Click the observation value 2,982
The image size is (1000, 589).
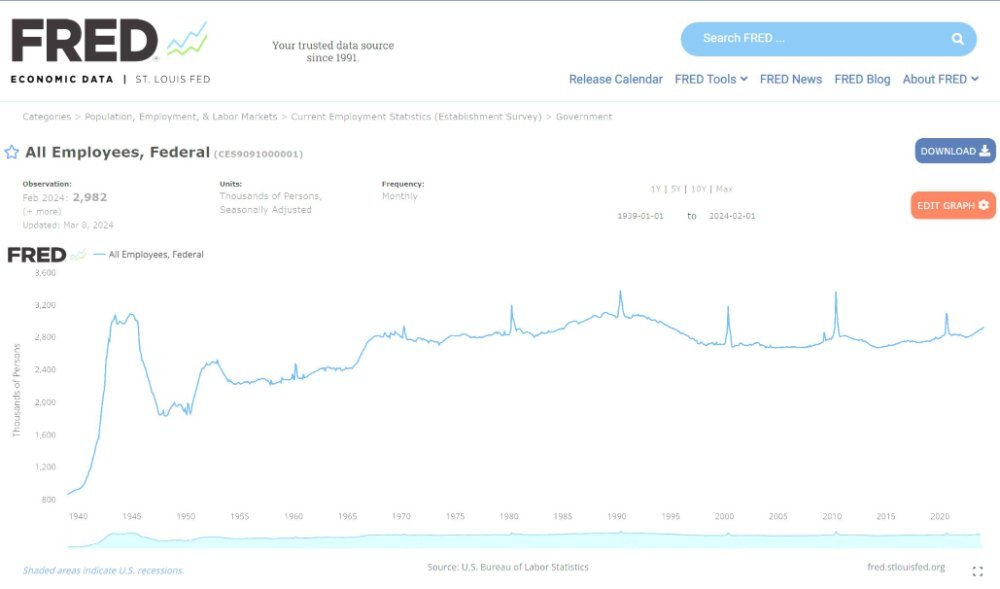(90, 198)
